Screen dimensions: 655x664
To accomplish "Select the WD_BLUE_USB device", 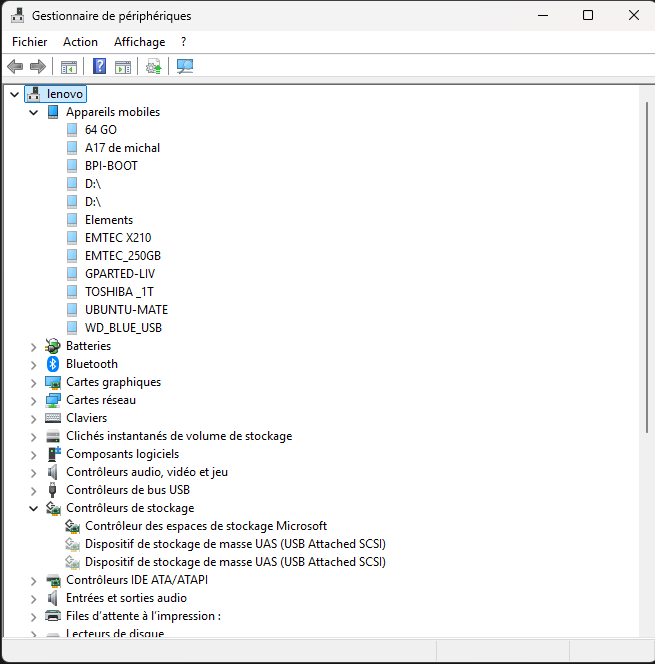I will (x=123, y=328).
